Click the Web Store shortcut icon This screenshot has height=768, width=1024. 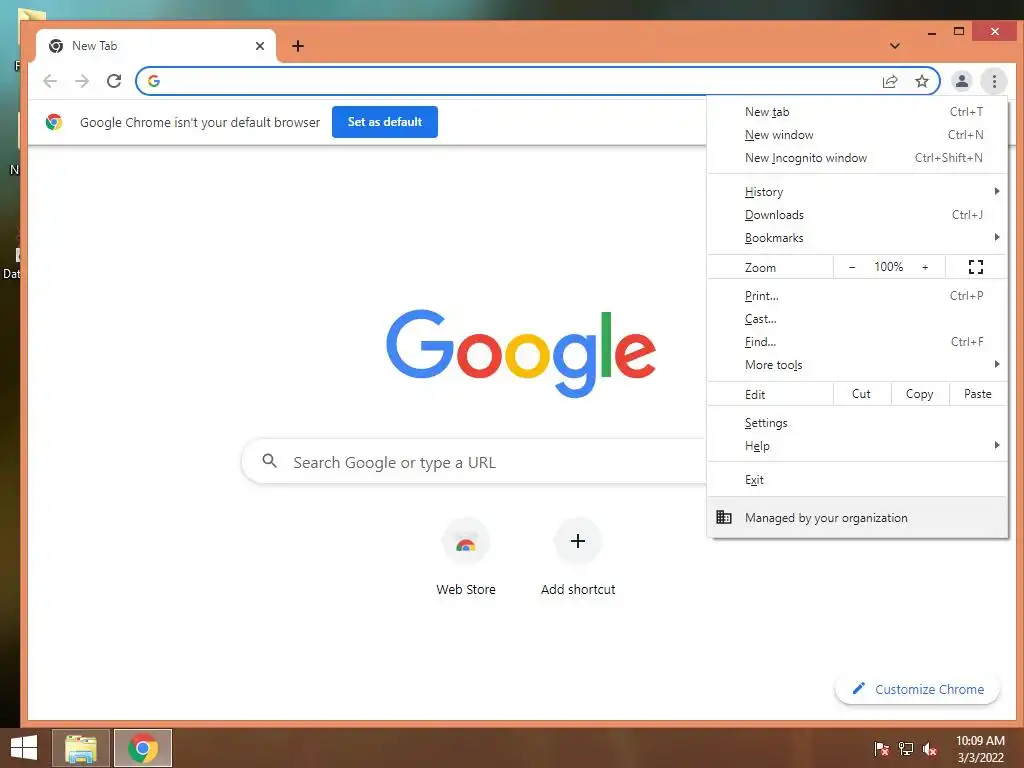[466, 541]
